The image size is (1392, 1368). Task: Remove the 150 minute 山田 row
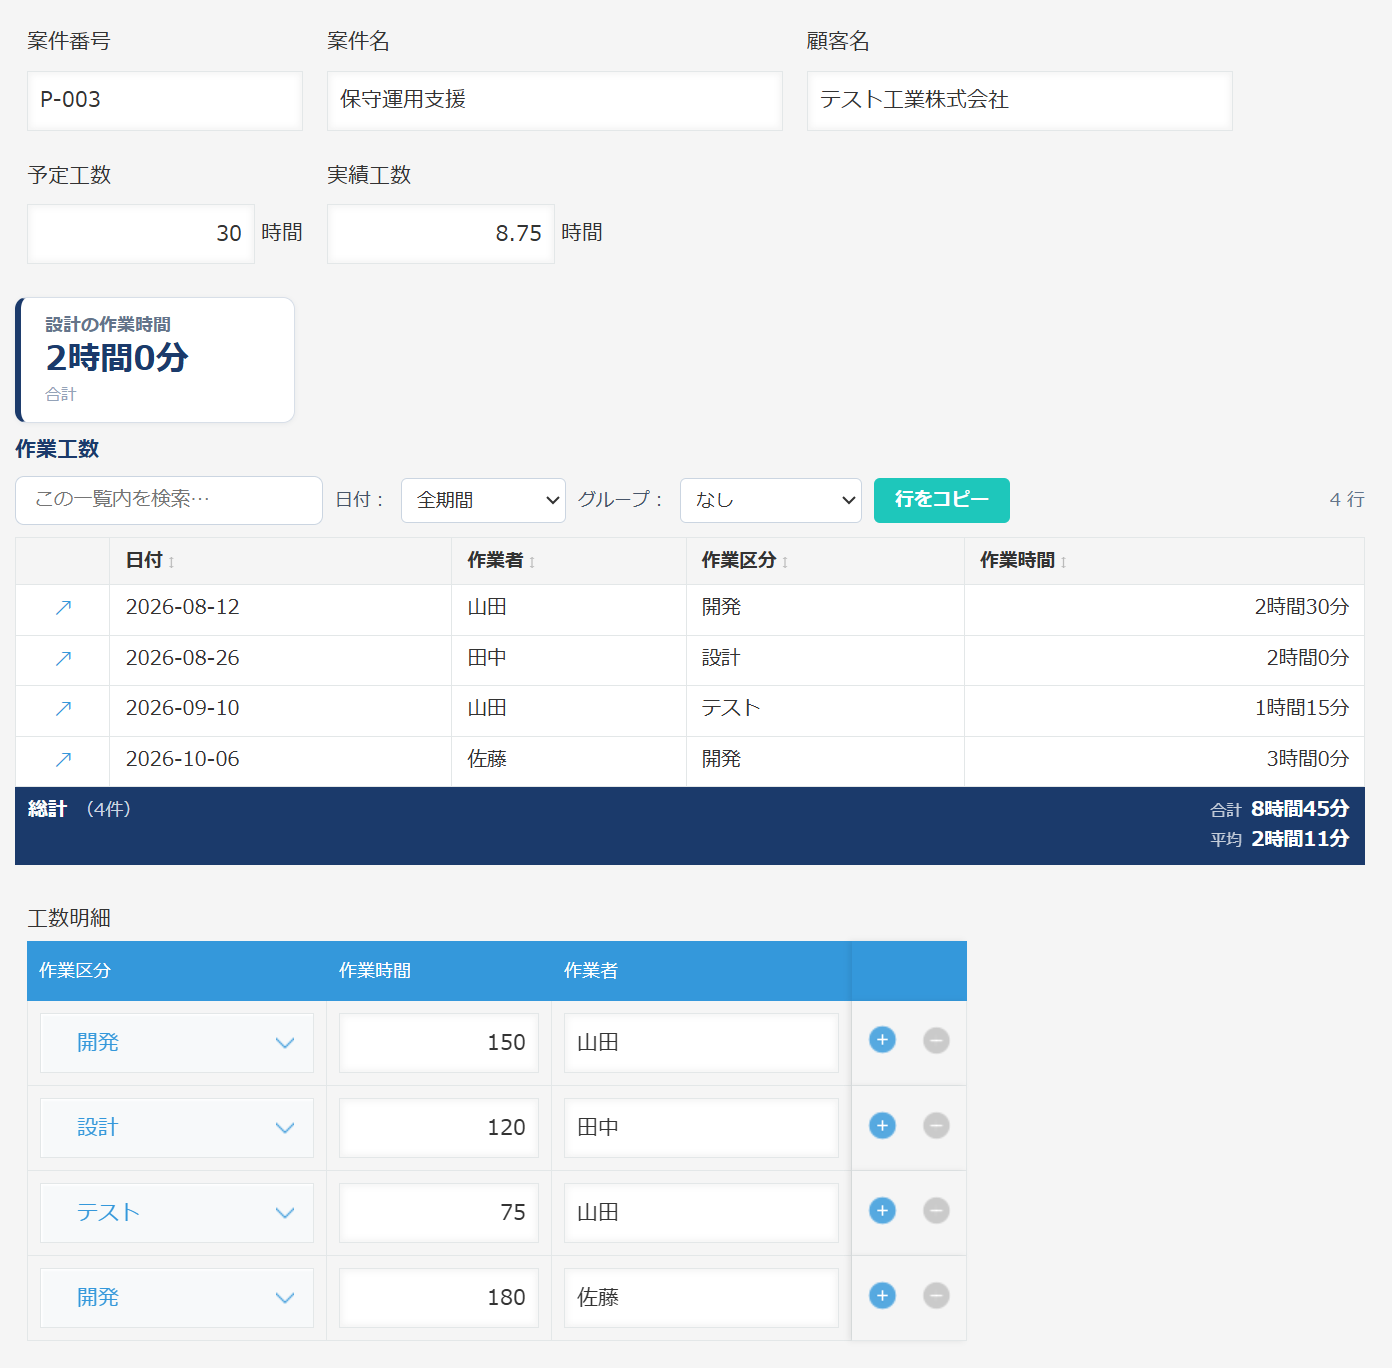pyautogui.click(x=936, y=1040)
